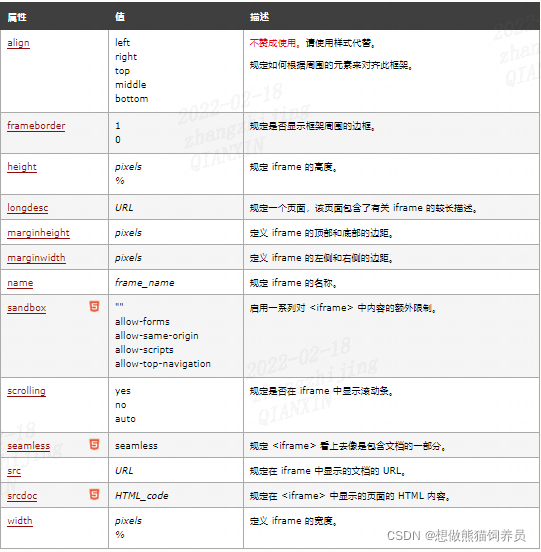Select the 描述 column header
Screen dimensions: 541x552
coord(259,17)
